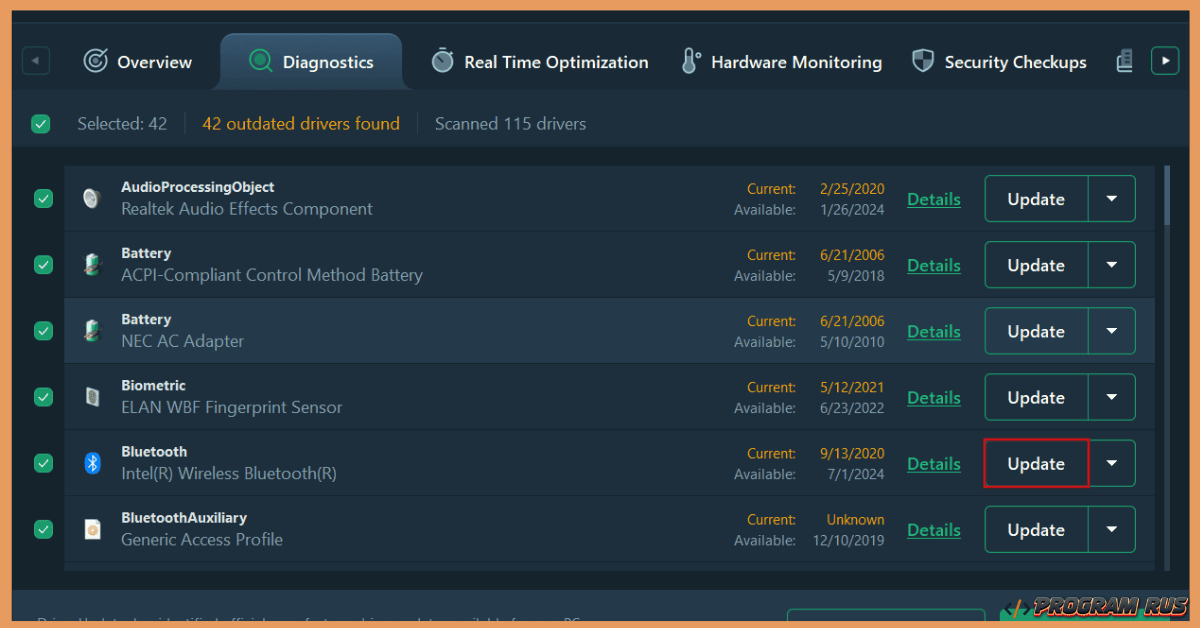Click the right navigation arrow in the tab bar
The width and height of the screenshot is (1200, 628).
click(x=1165, y=60)
